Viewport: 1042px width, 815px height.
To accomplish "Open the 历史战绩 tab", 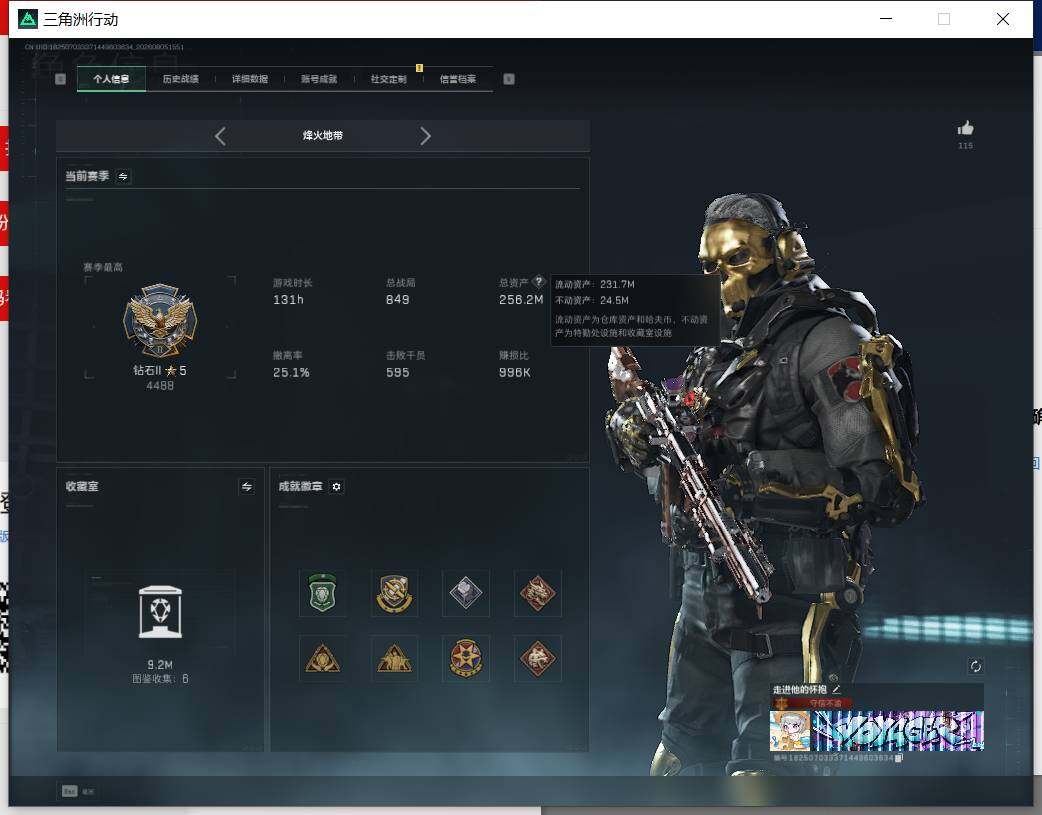I will coord(180,79).
